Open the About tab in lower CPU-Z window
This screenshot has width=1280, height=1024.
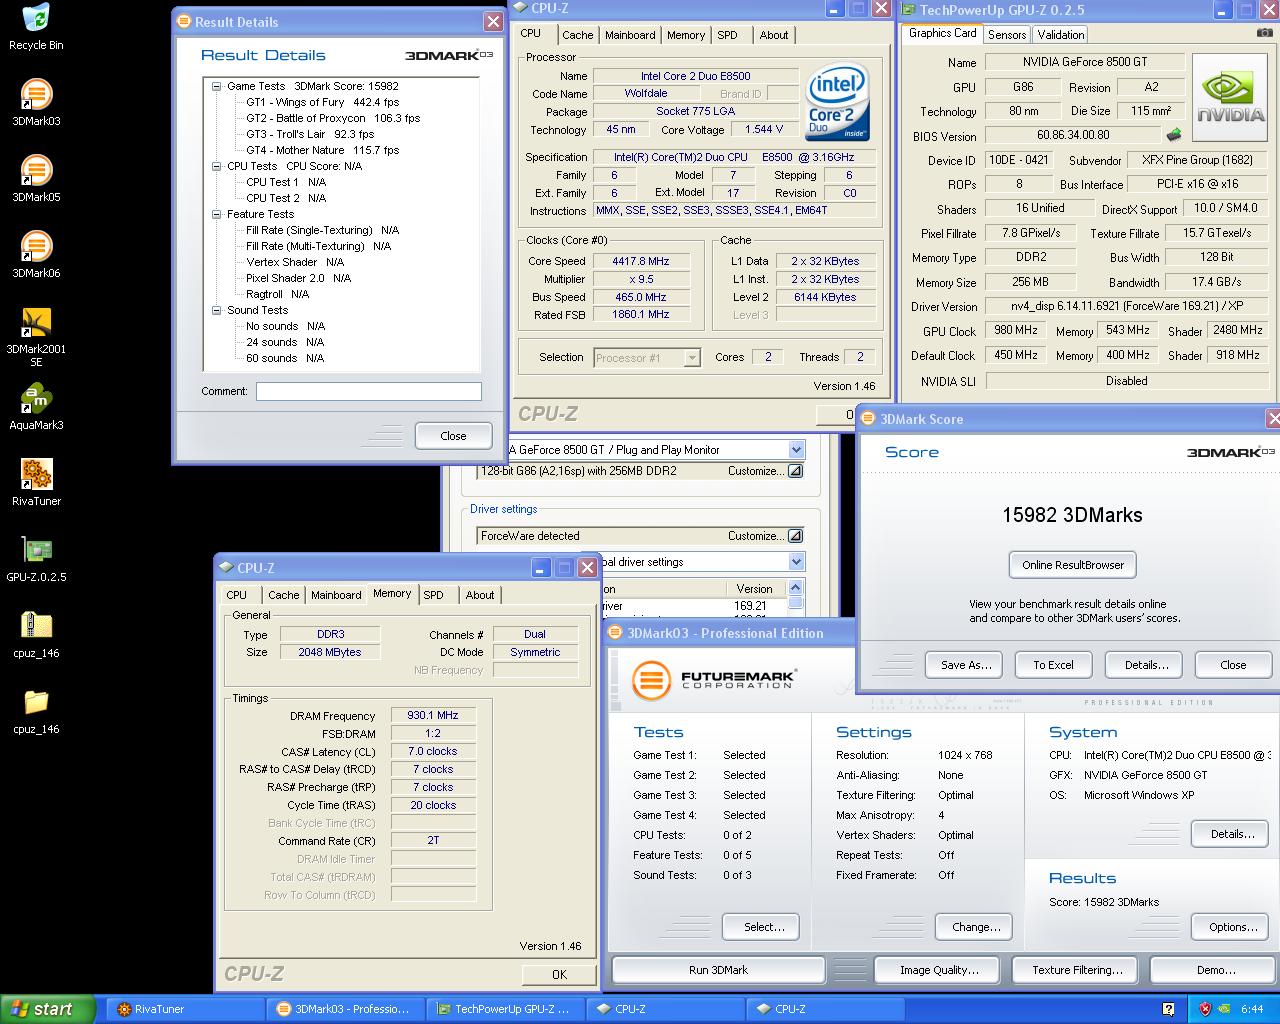pyautogui.click(x=480, y=595)
